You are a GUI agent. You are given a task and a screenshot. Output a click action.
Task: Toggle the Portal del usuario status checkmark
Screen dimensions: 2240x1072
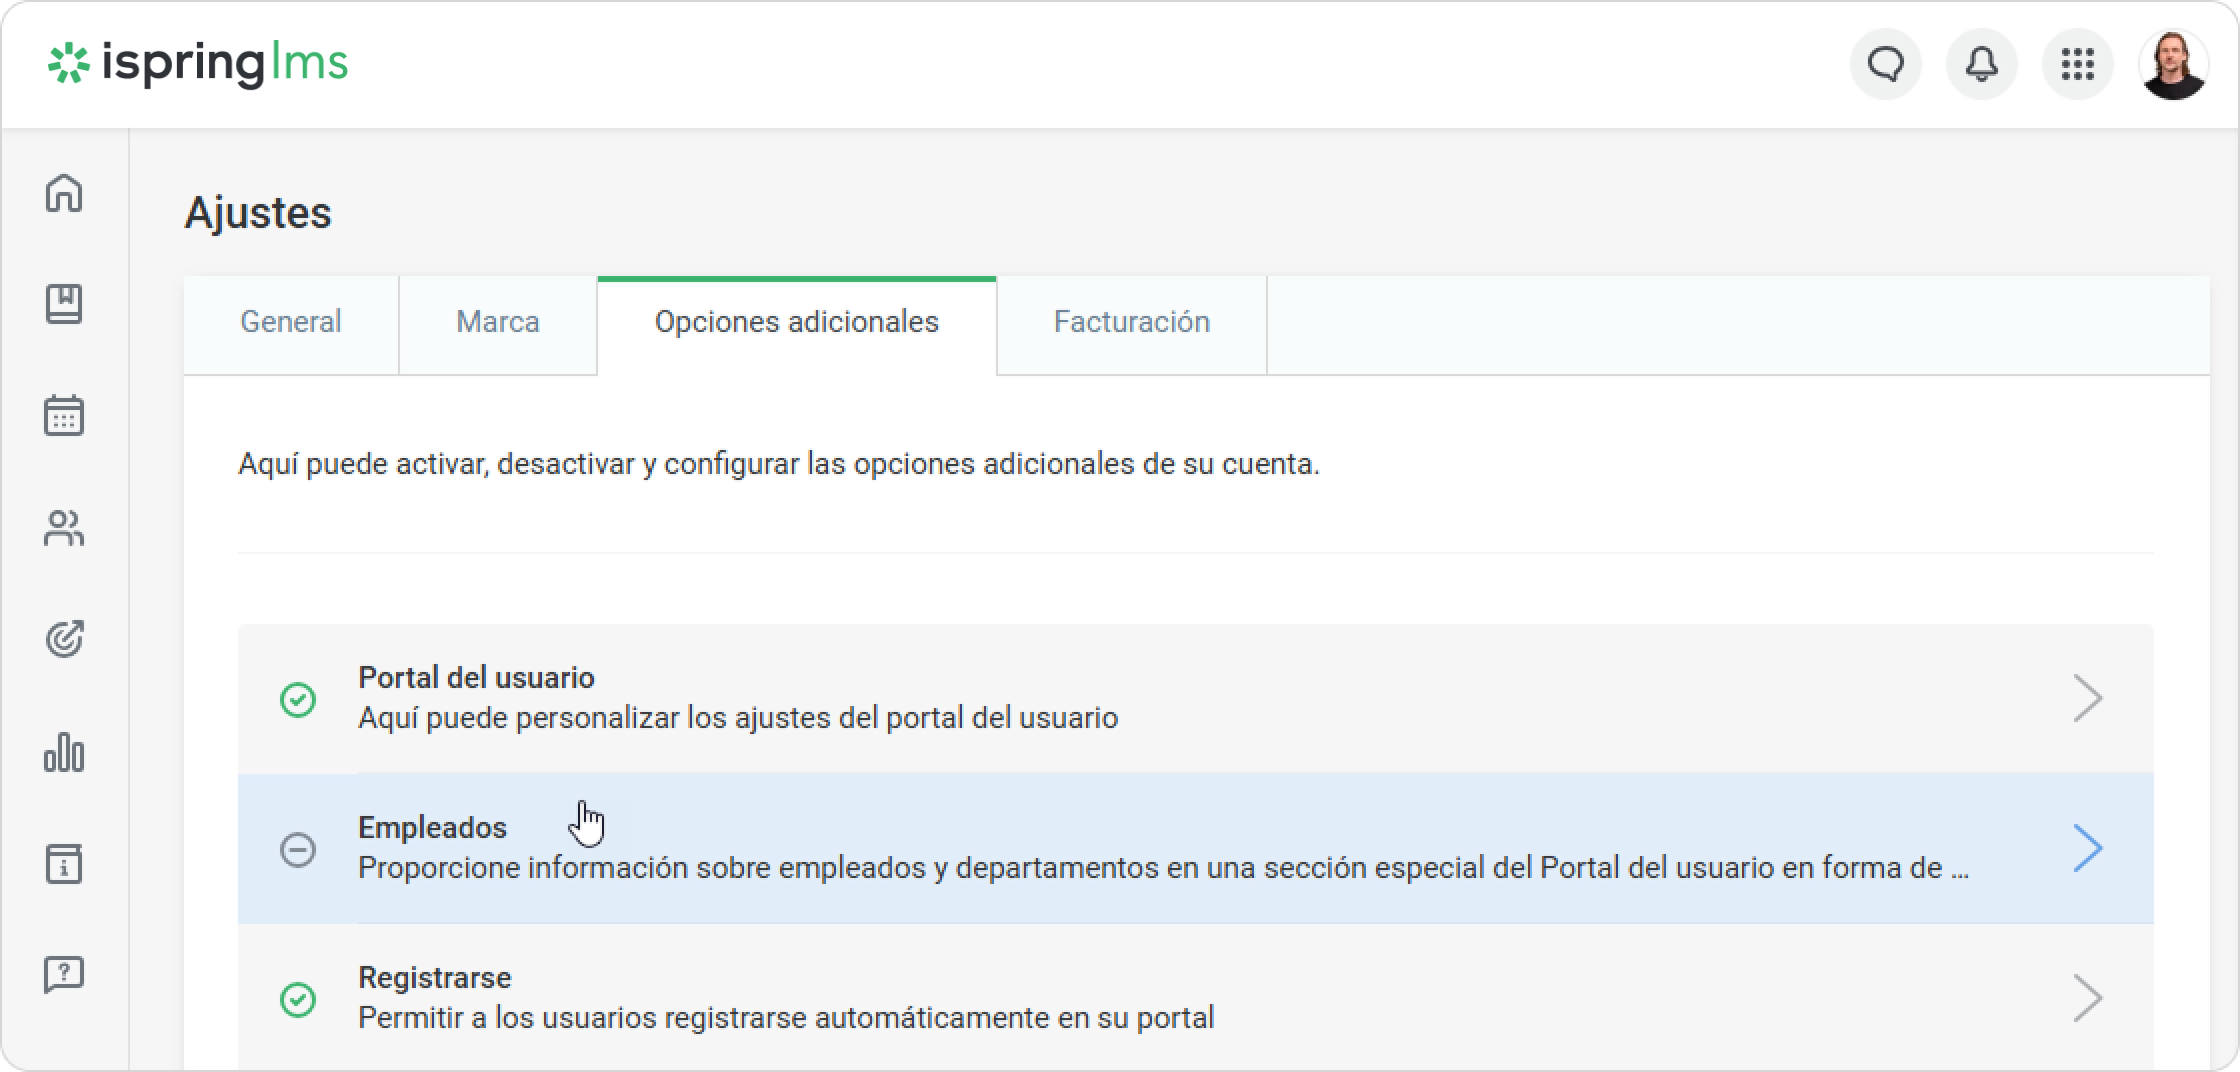tap(298, 699)
